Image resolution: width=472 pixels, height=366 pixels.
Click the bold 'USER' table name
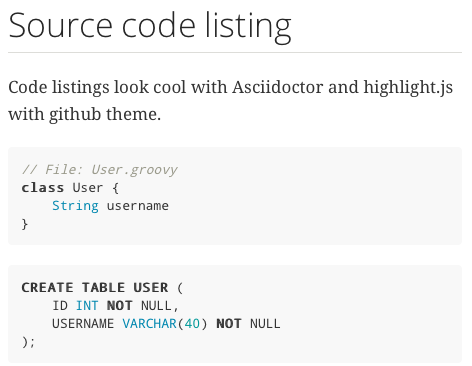(151, 288)
